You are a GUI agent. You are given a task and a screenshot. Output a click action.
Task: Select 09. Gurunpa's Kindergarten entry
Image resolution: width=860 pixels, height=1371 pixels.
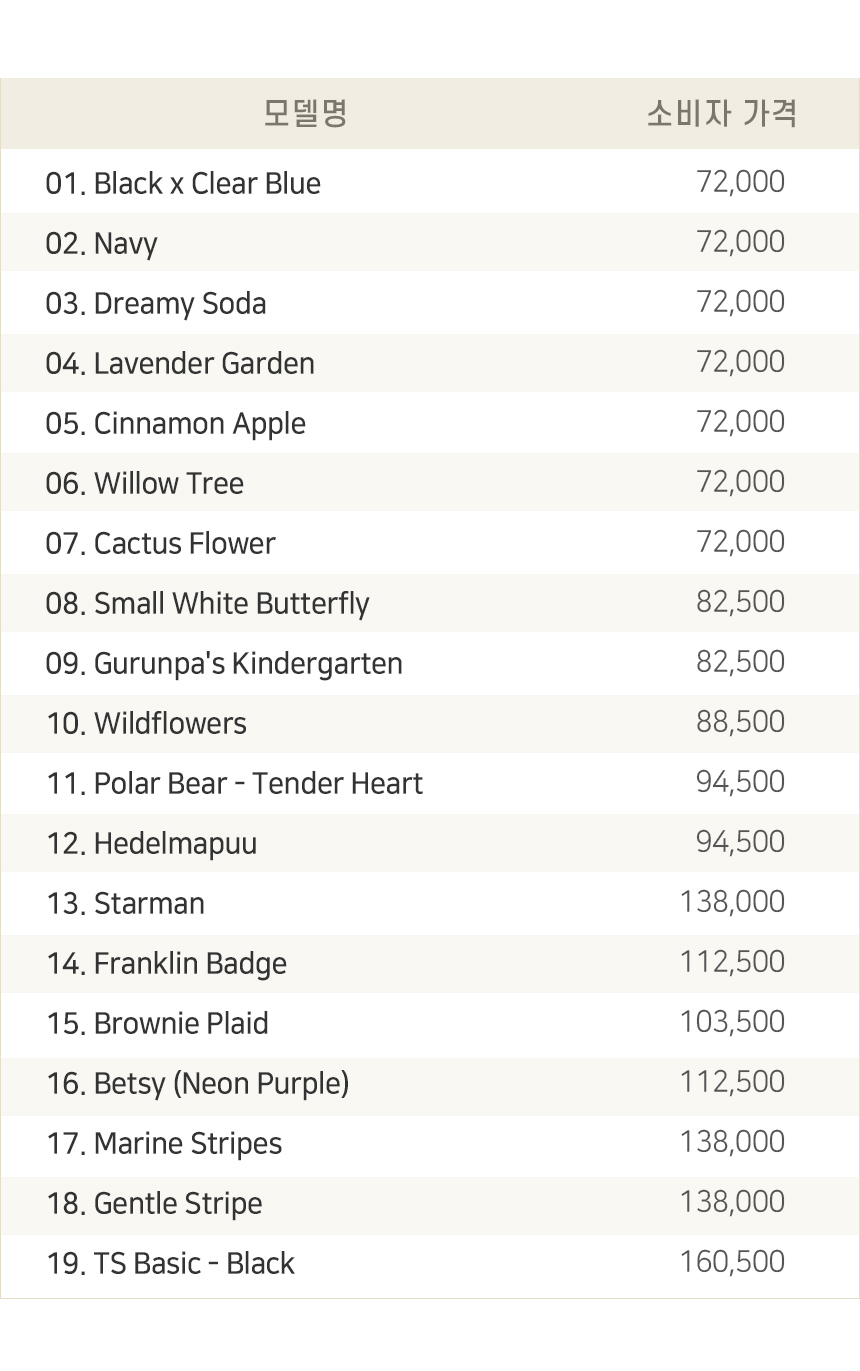coord(224,664)
